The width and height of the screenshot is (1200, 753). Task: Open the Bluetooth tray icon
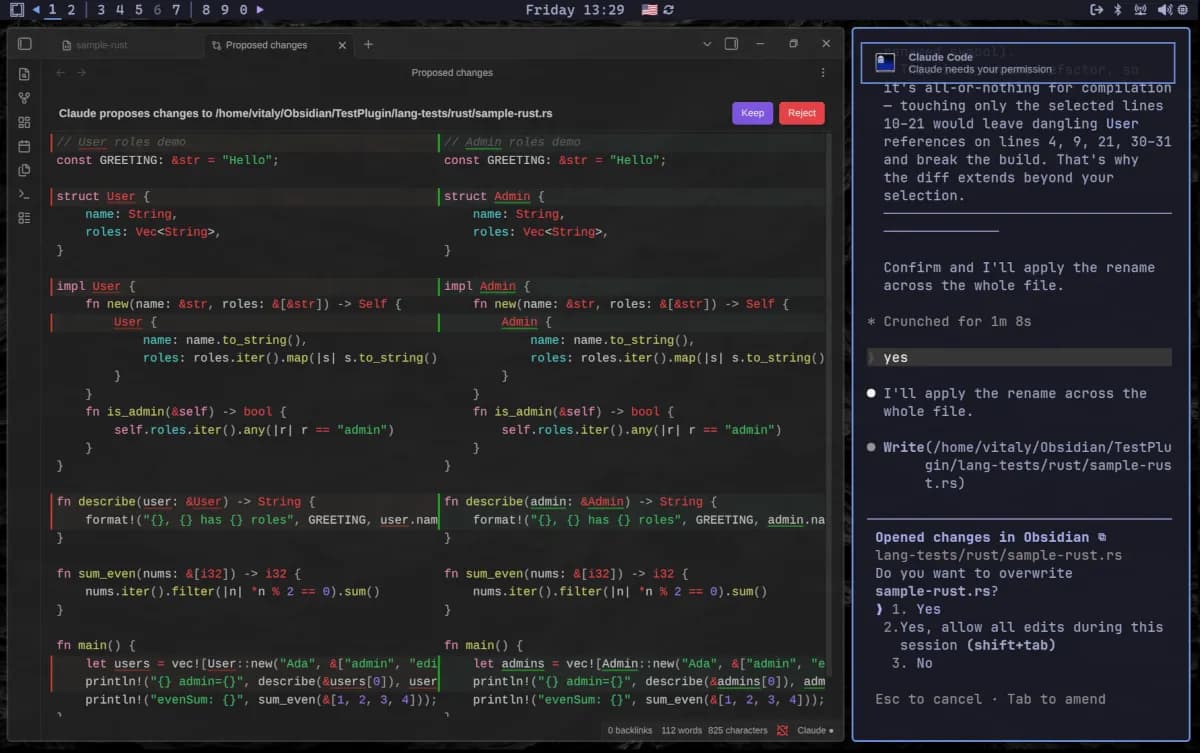coord(1119,10)
